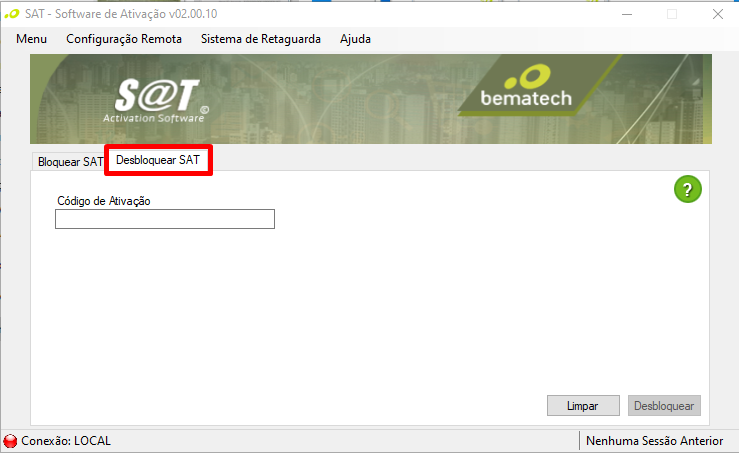This screenshot has width=739, height=453.
Task: Focus the Código de Ativação input field
Action: point(165,219)
